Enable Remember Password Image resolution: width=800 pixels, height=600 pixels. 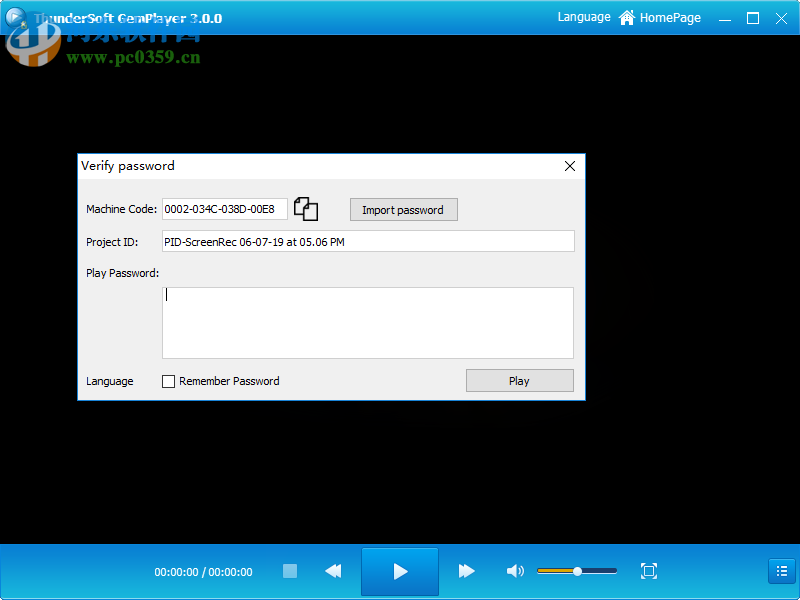pos(168,381)
